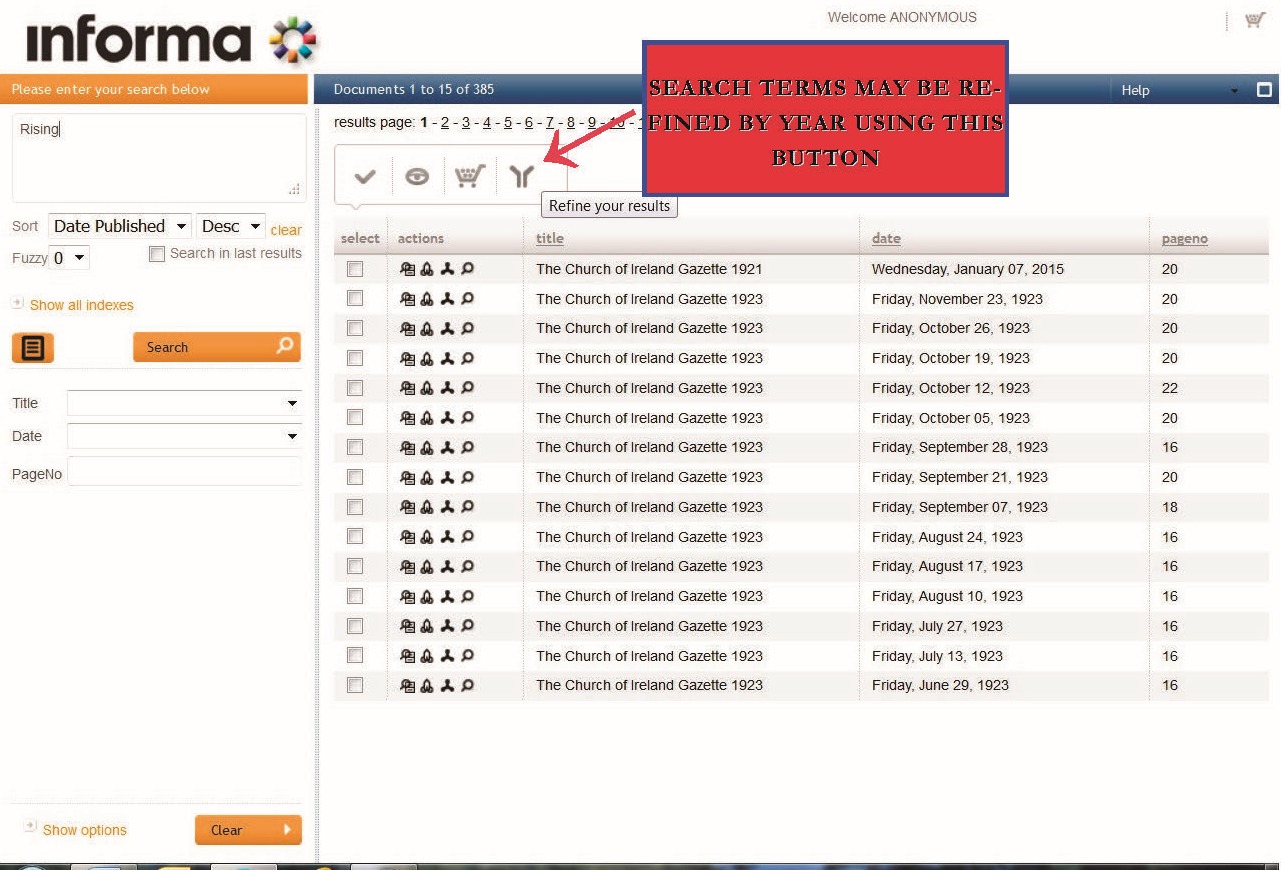This screenshot has width=1281, height=870.
Task: Click magnifier icon for August 10, 1923 row
Action: click(x=467, y=596)
